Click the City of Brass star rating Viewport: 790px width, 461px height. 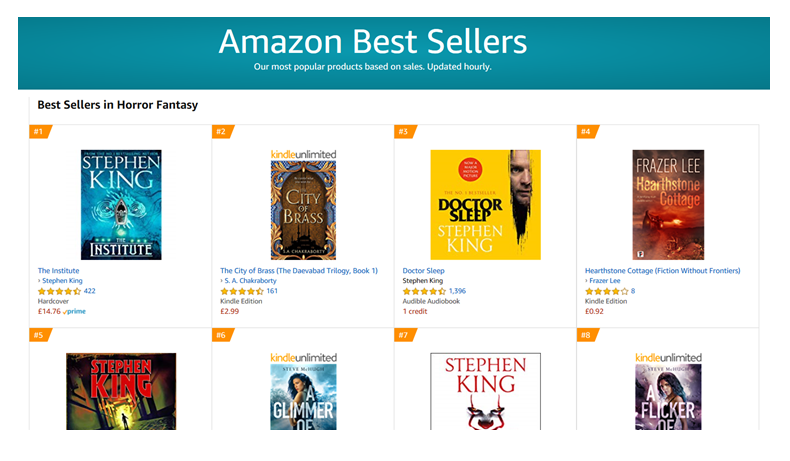click(242, 291)
